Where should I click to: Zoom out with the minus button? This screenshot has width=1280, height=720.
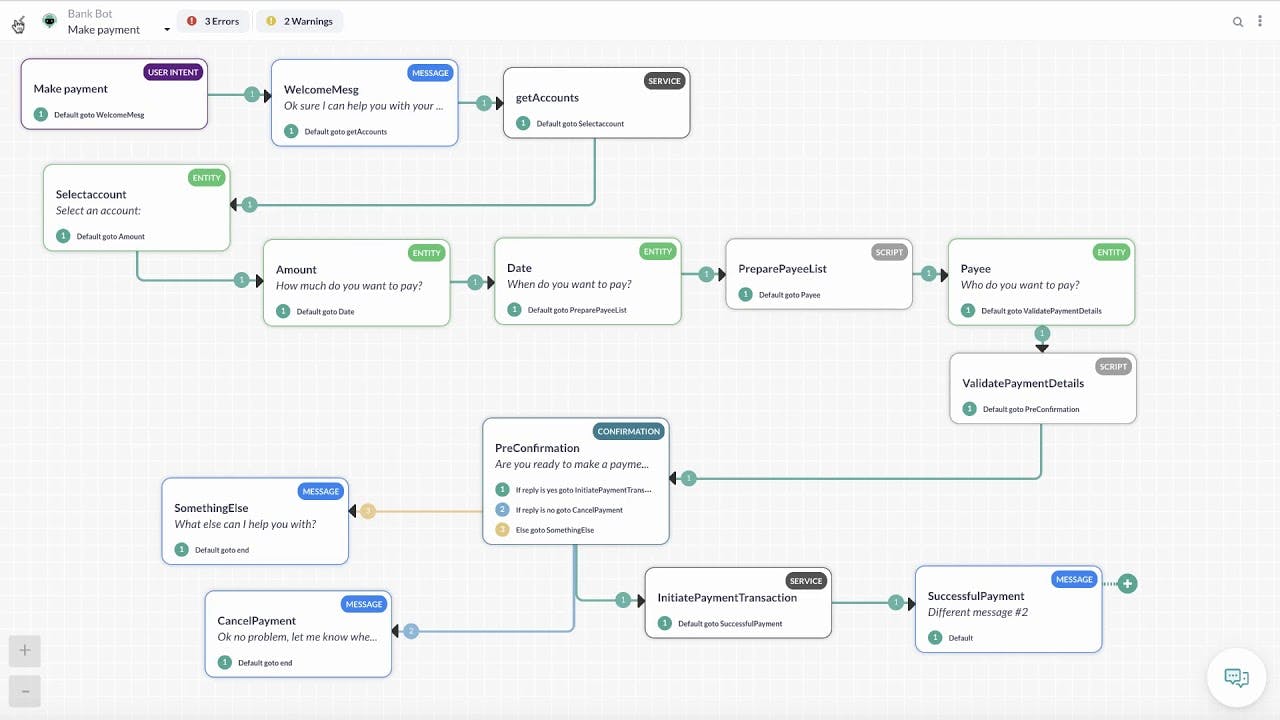pyautogui.click(x=25, y=691)
